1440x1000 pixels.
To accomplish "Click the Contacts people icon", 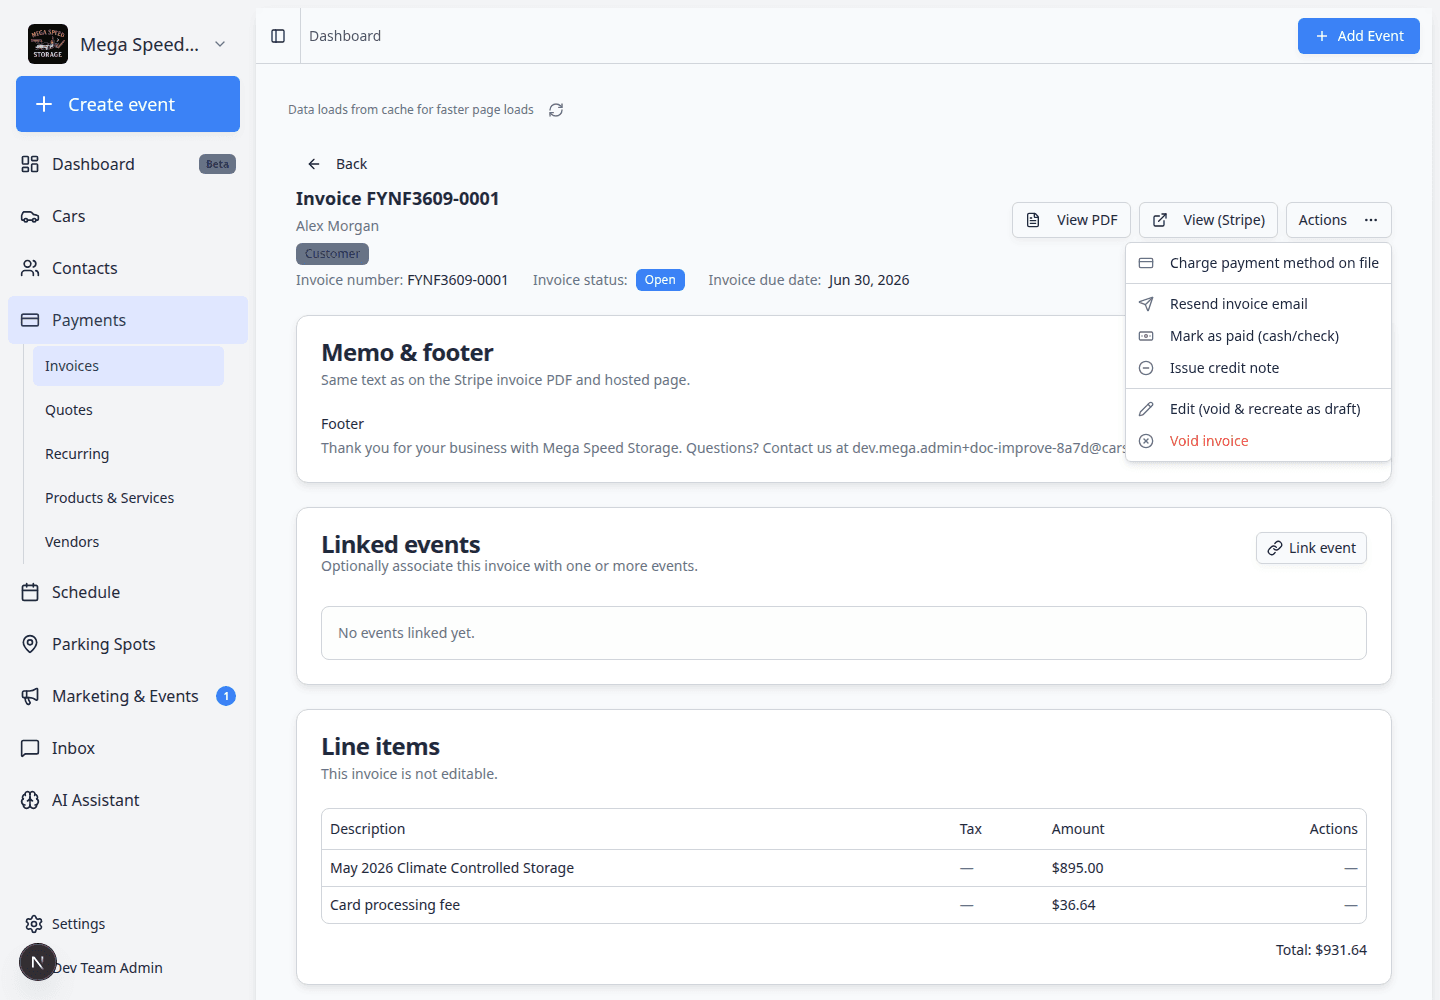I will pyautogui.click(x=30, y=268).
